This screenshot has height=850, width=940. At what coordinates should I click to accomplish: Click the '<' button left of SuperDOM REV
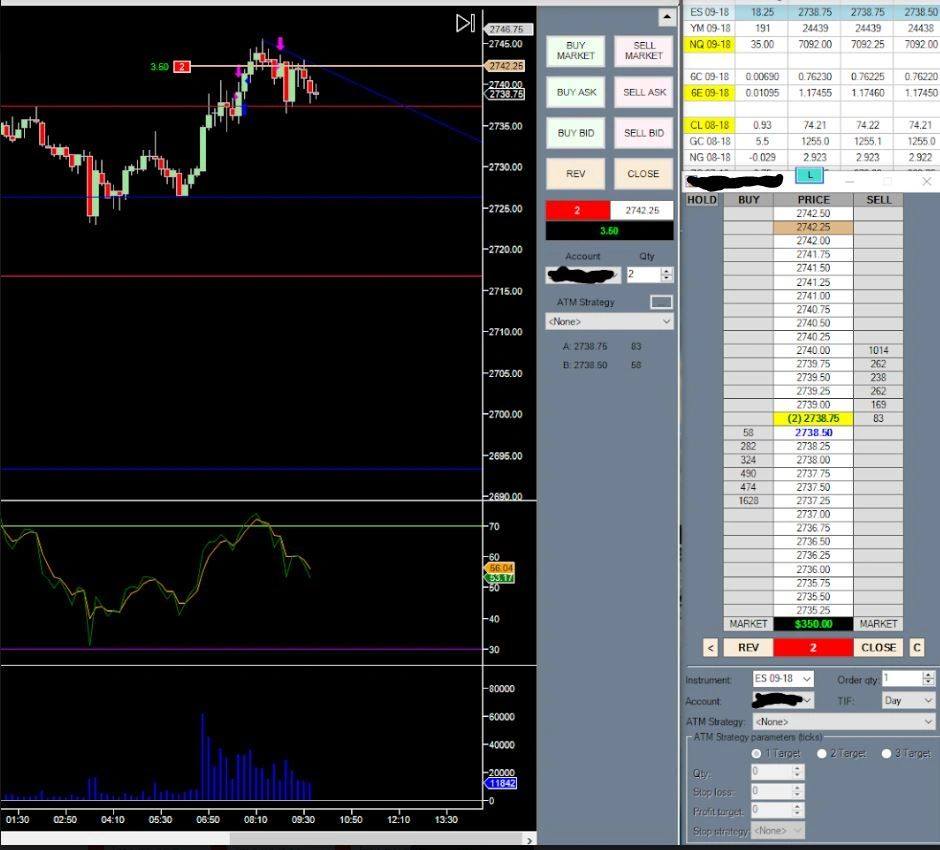tap(710, 647)
